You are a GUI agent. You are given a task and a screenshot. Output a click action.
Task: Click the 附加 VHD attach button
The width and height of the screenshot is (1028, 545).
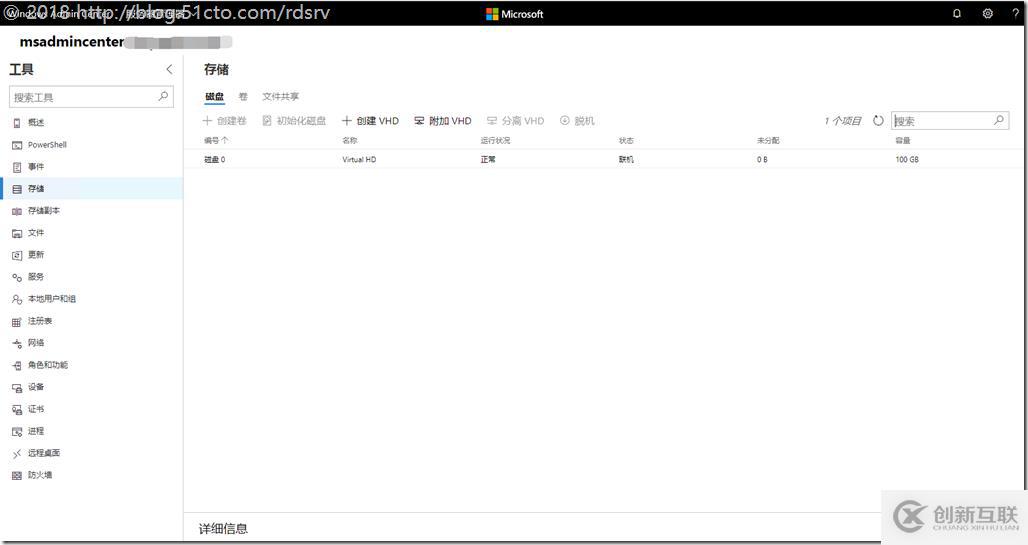pyautogui.click(x=443, y=121)
